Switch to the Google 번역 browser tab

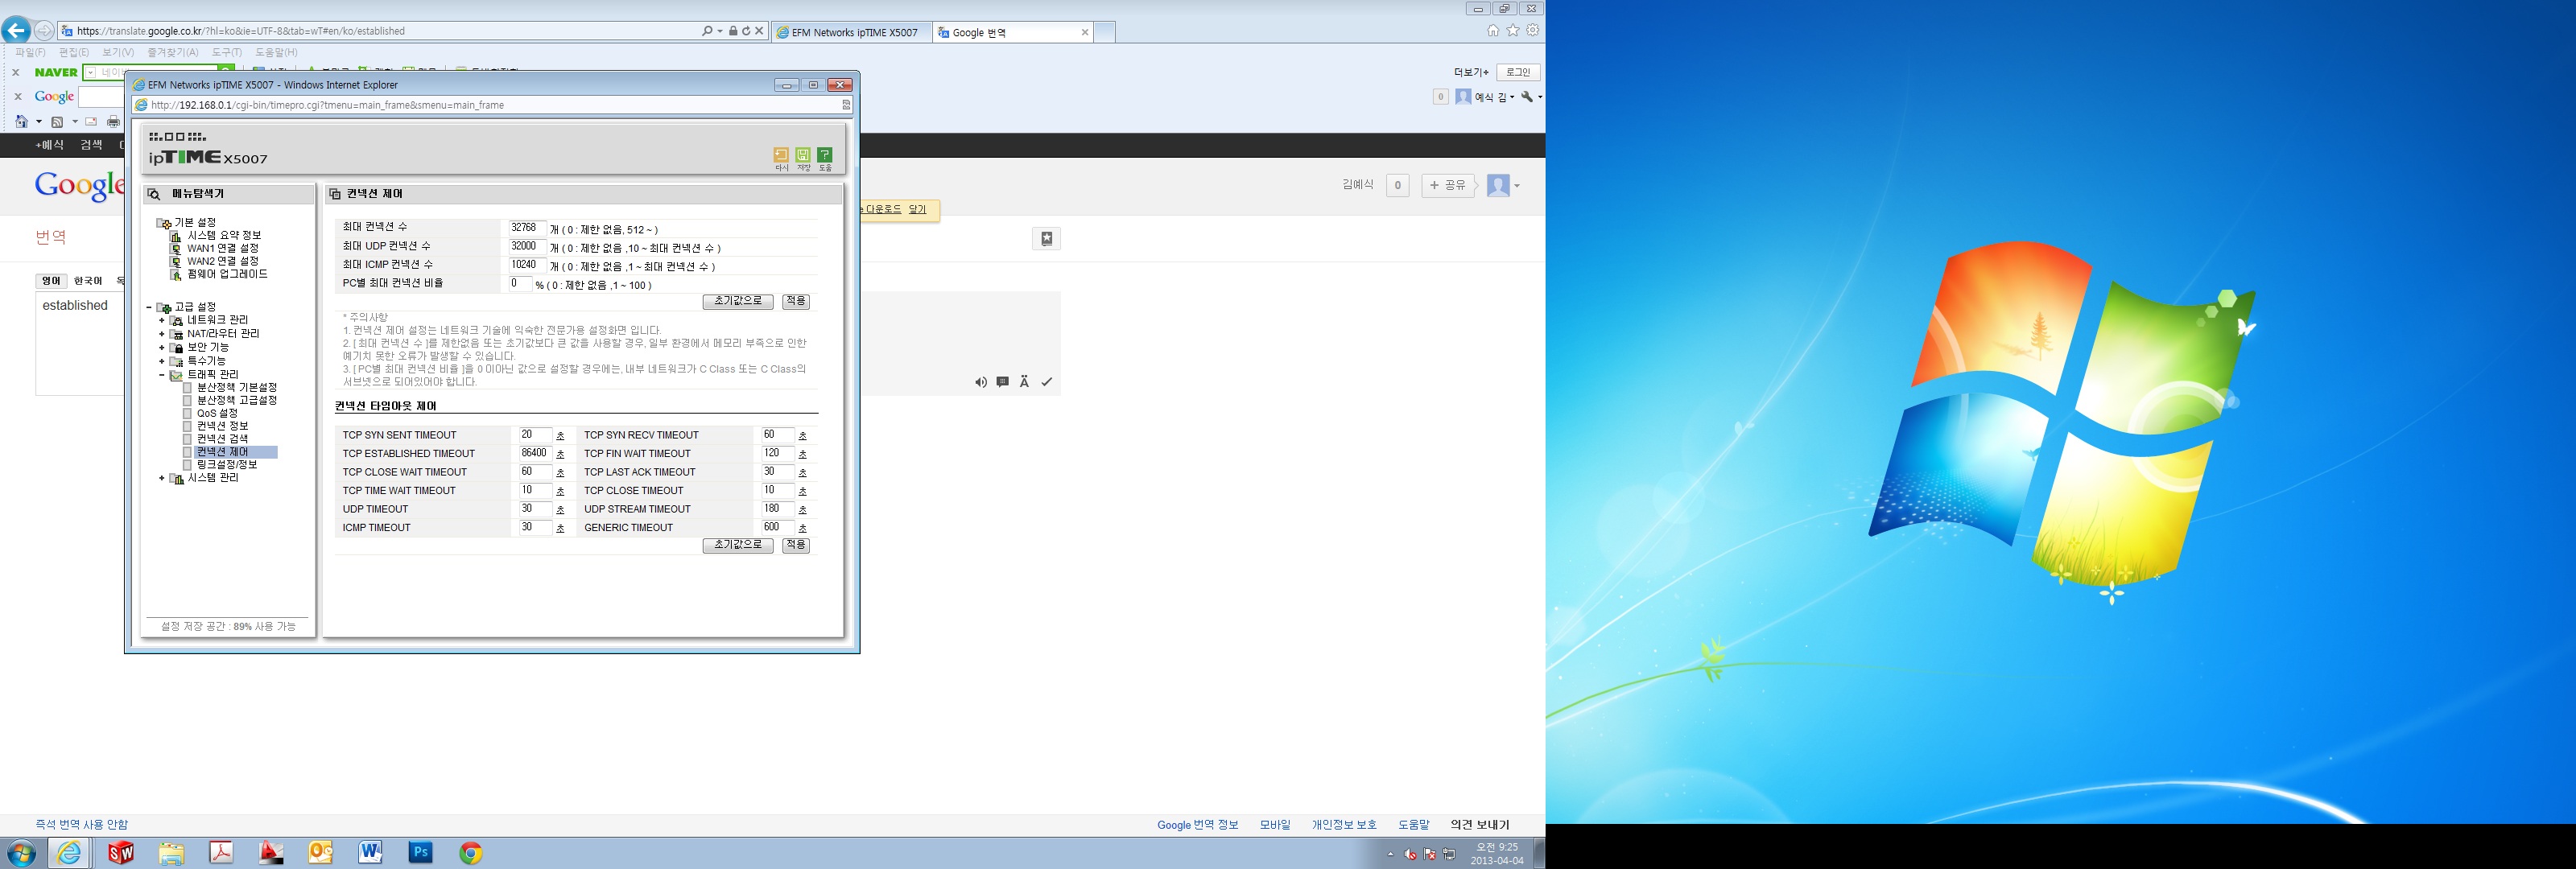pyautogui.click(x=1012, y=32)
